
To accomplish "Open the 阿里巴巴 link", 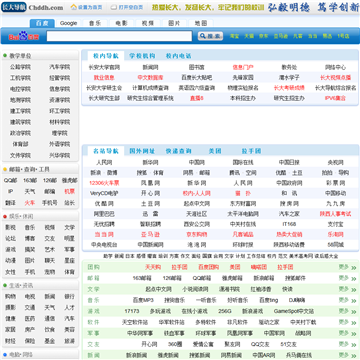I will click(x=104, y=214).
